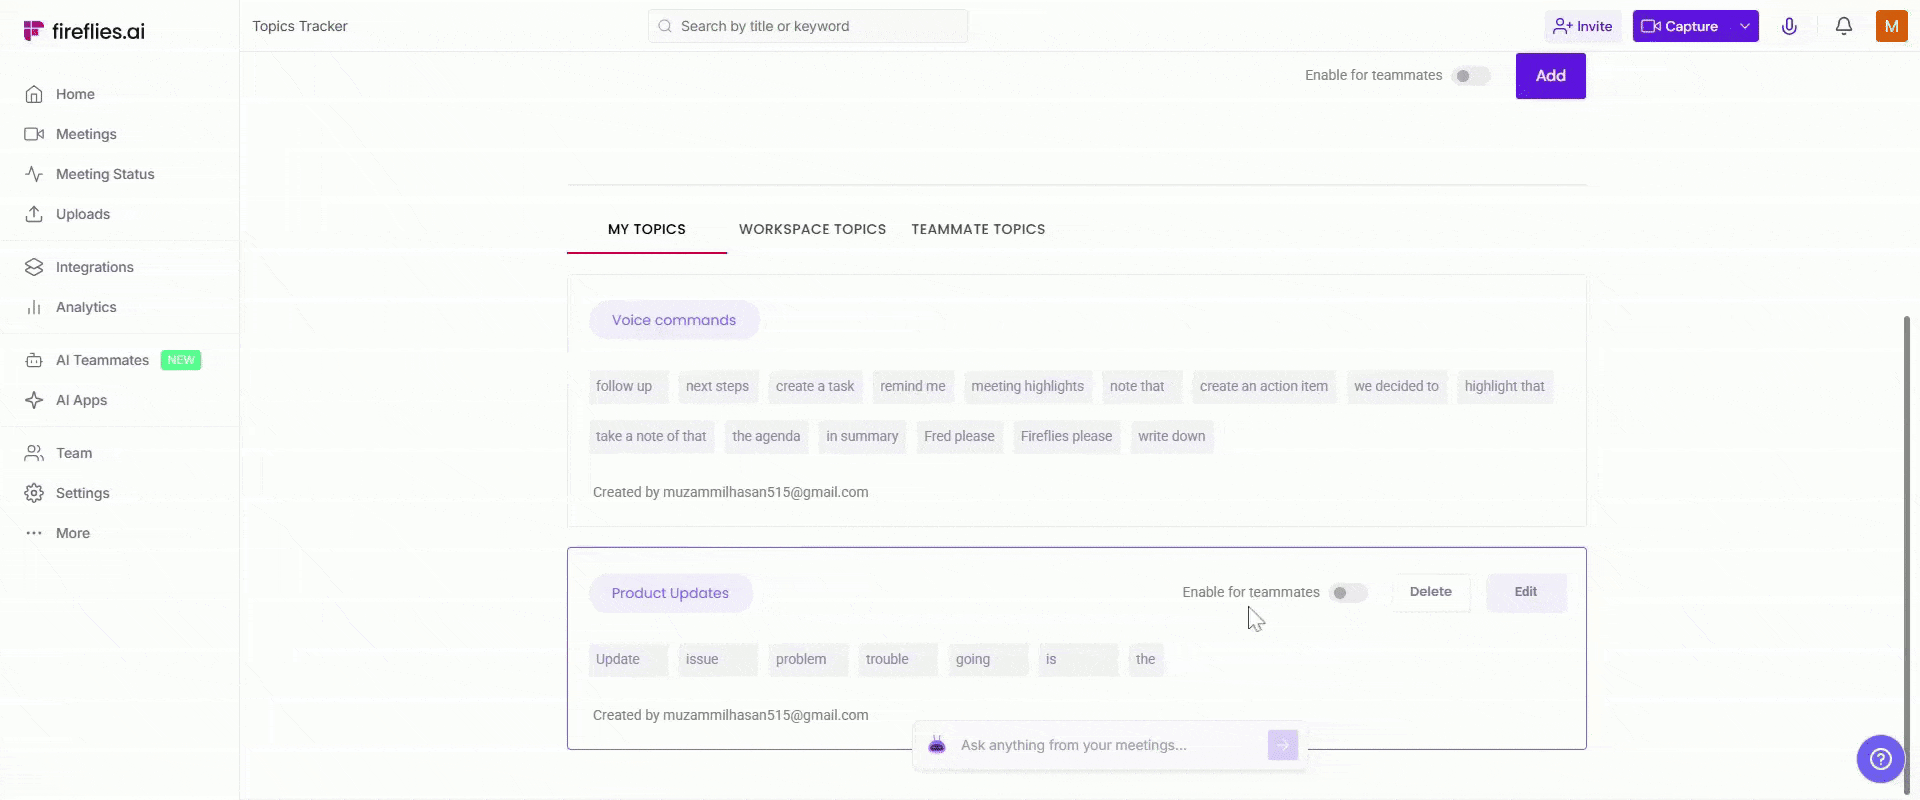Click the Edit button for Product Updates

(x=1525, y=592)
